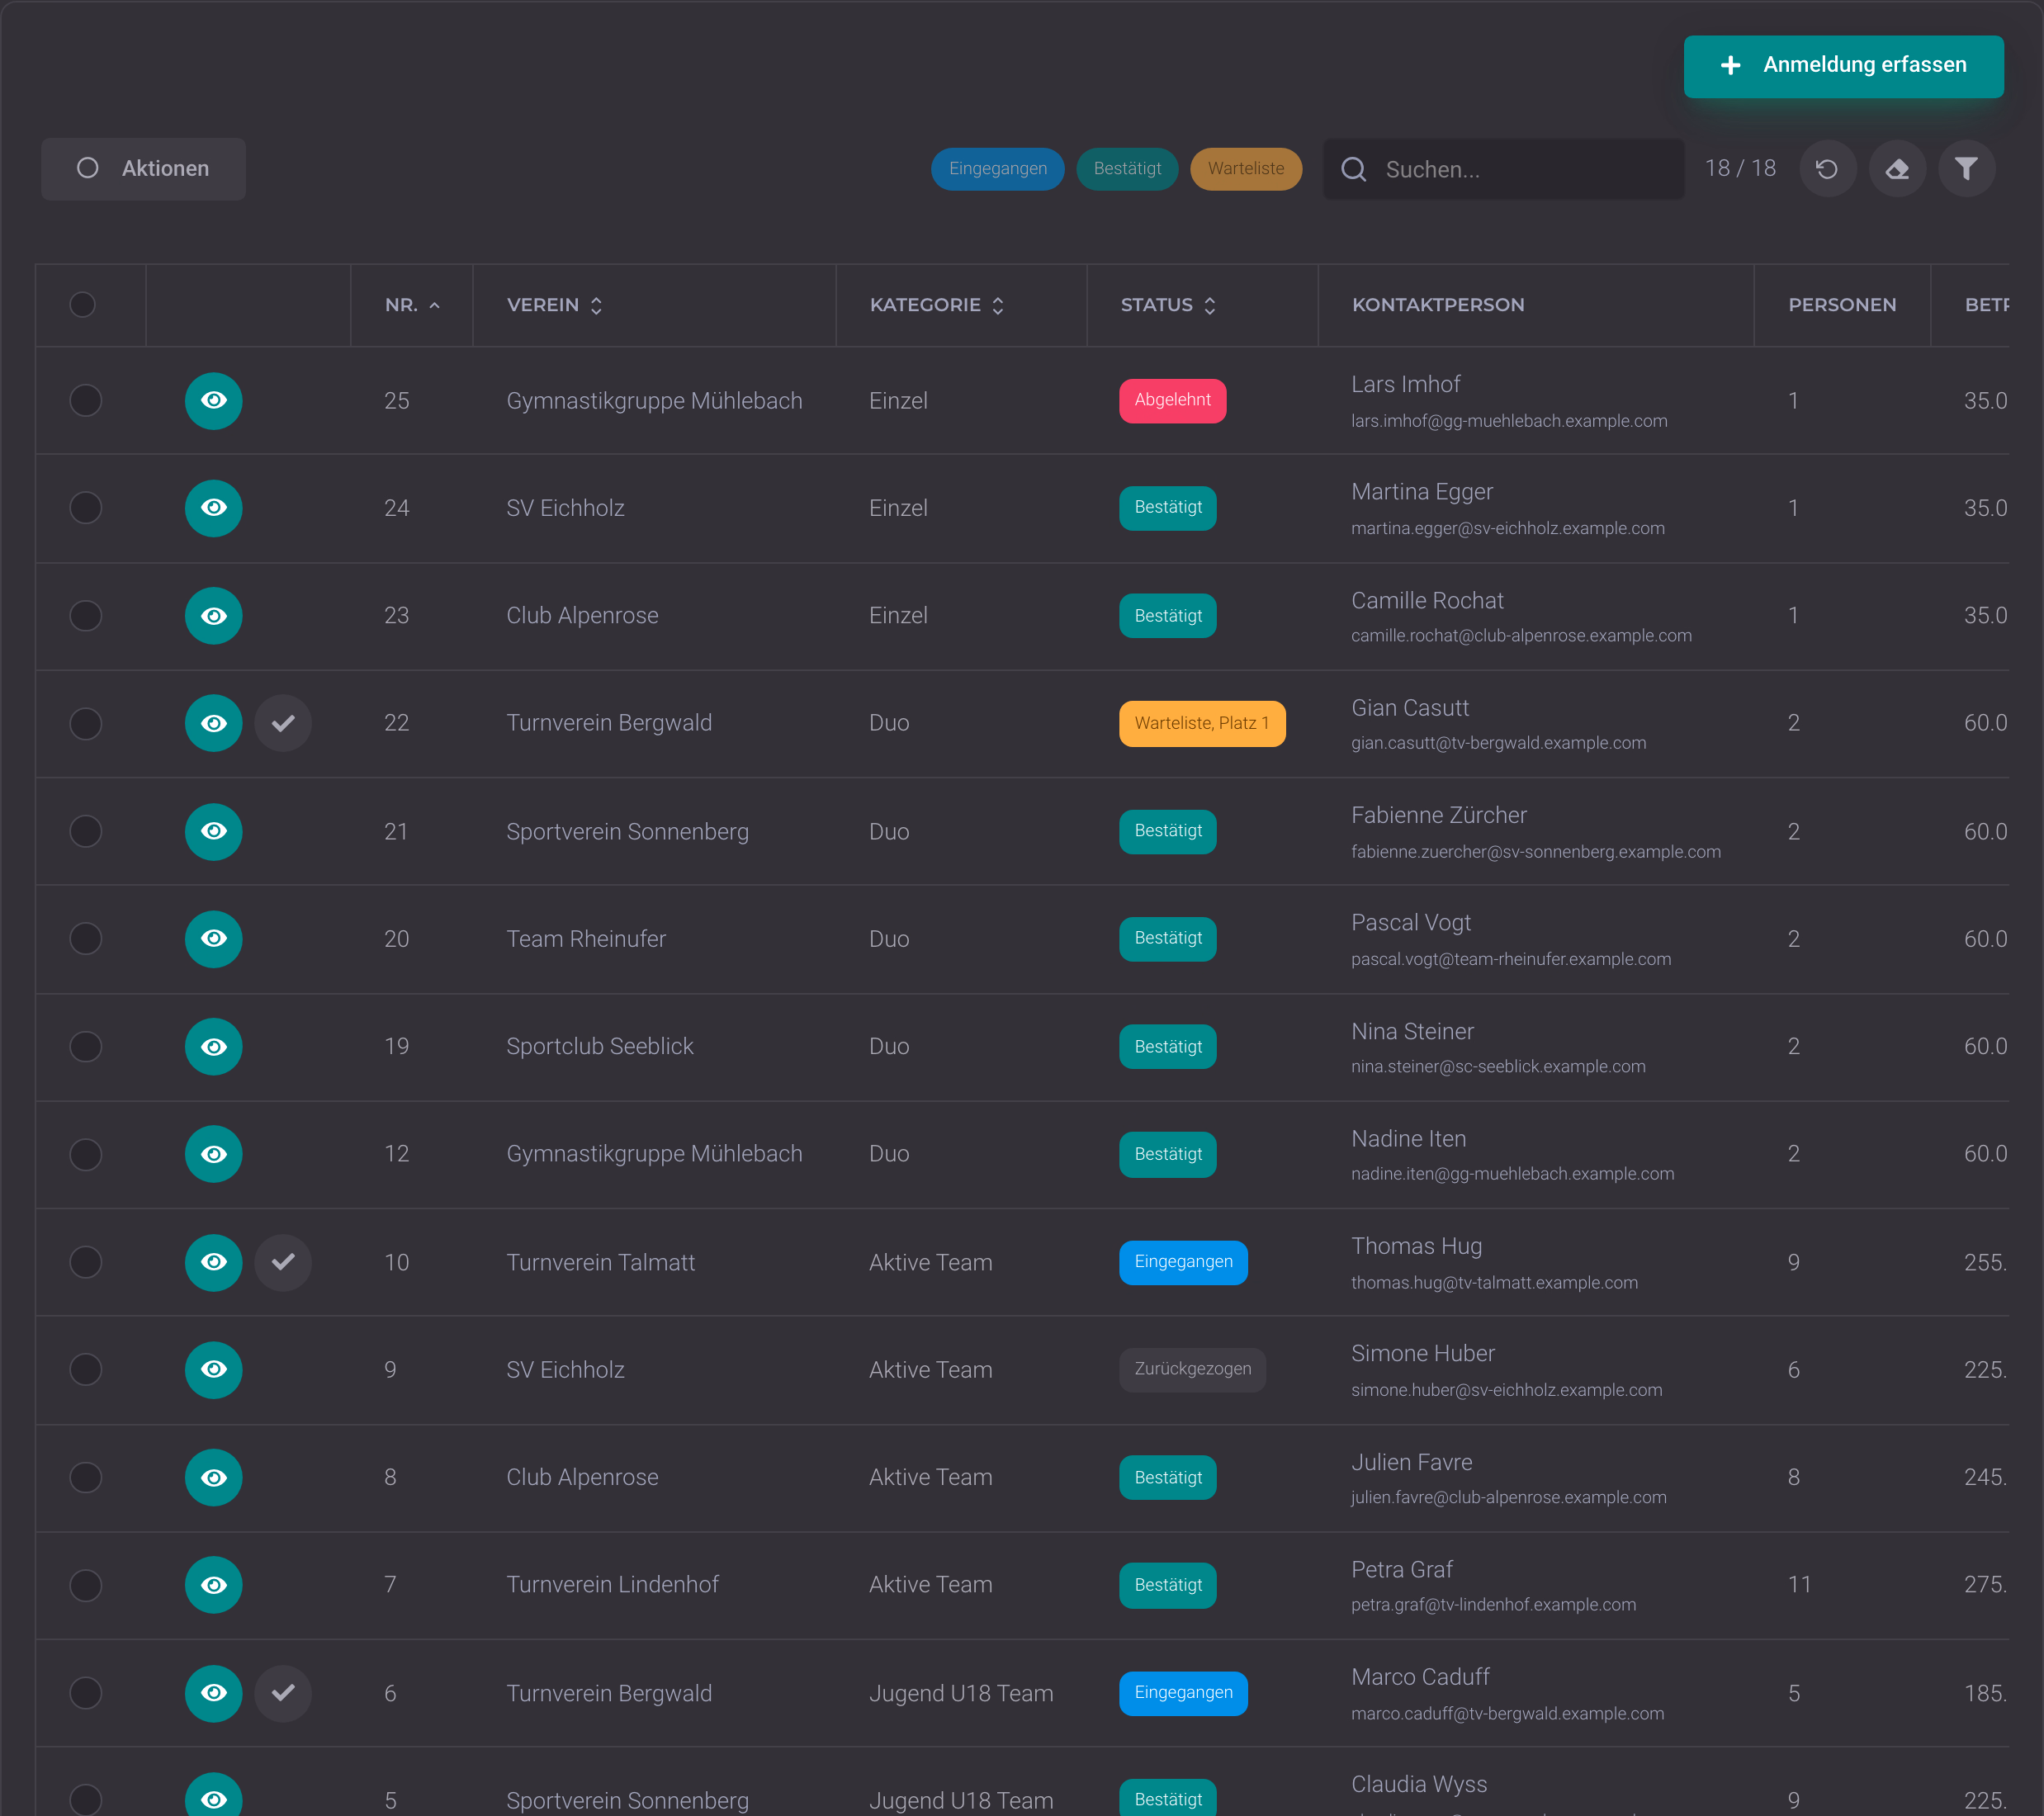Toggle the select-all checkbox in table header

pos(83,305)
